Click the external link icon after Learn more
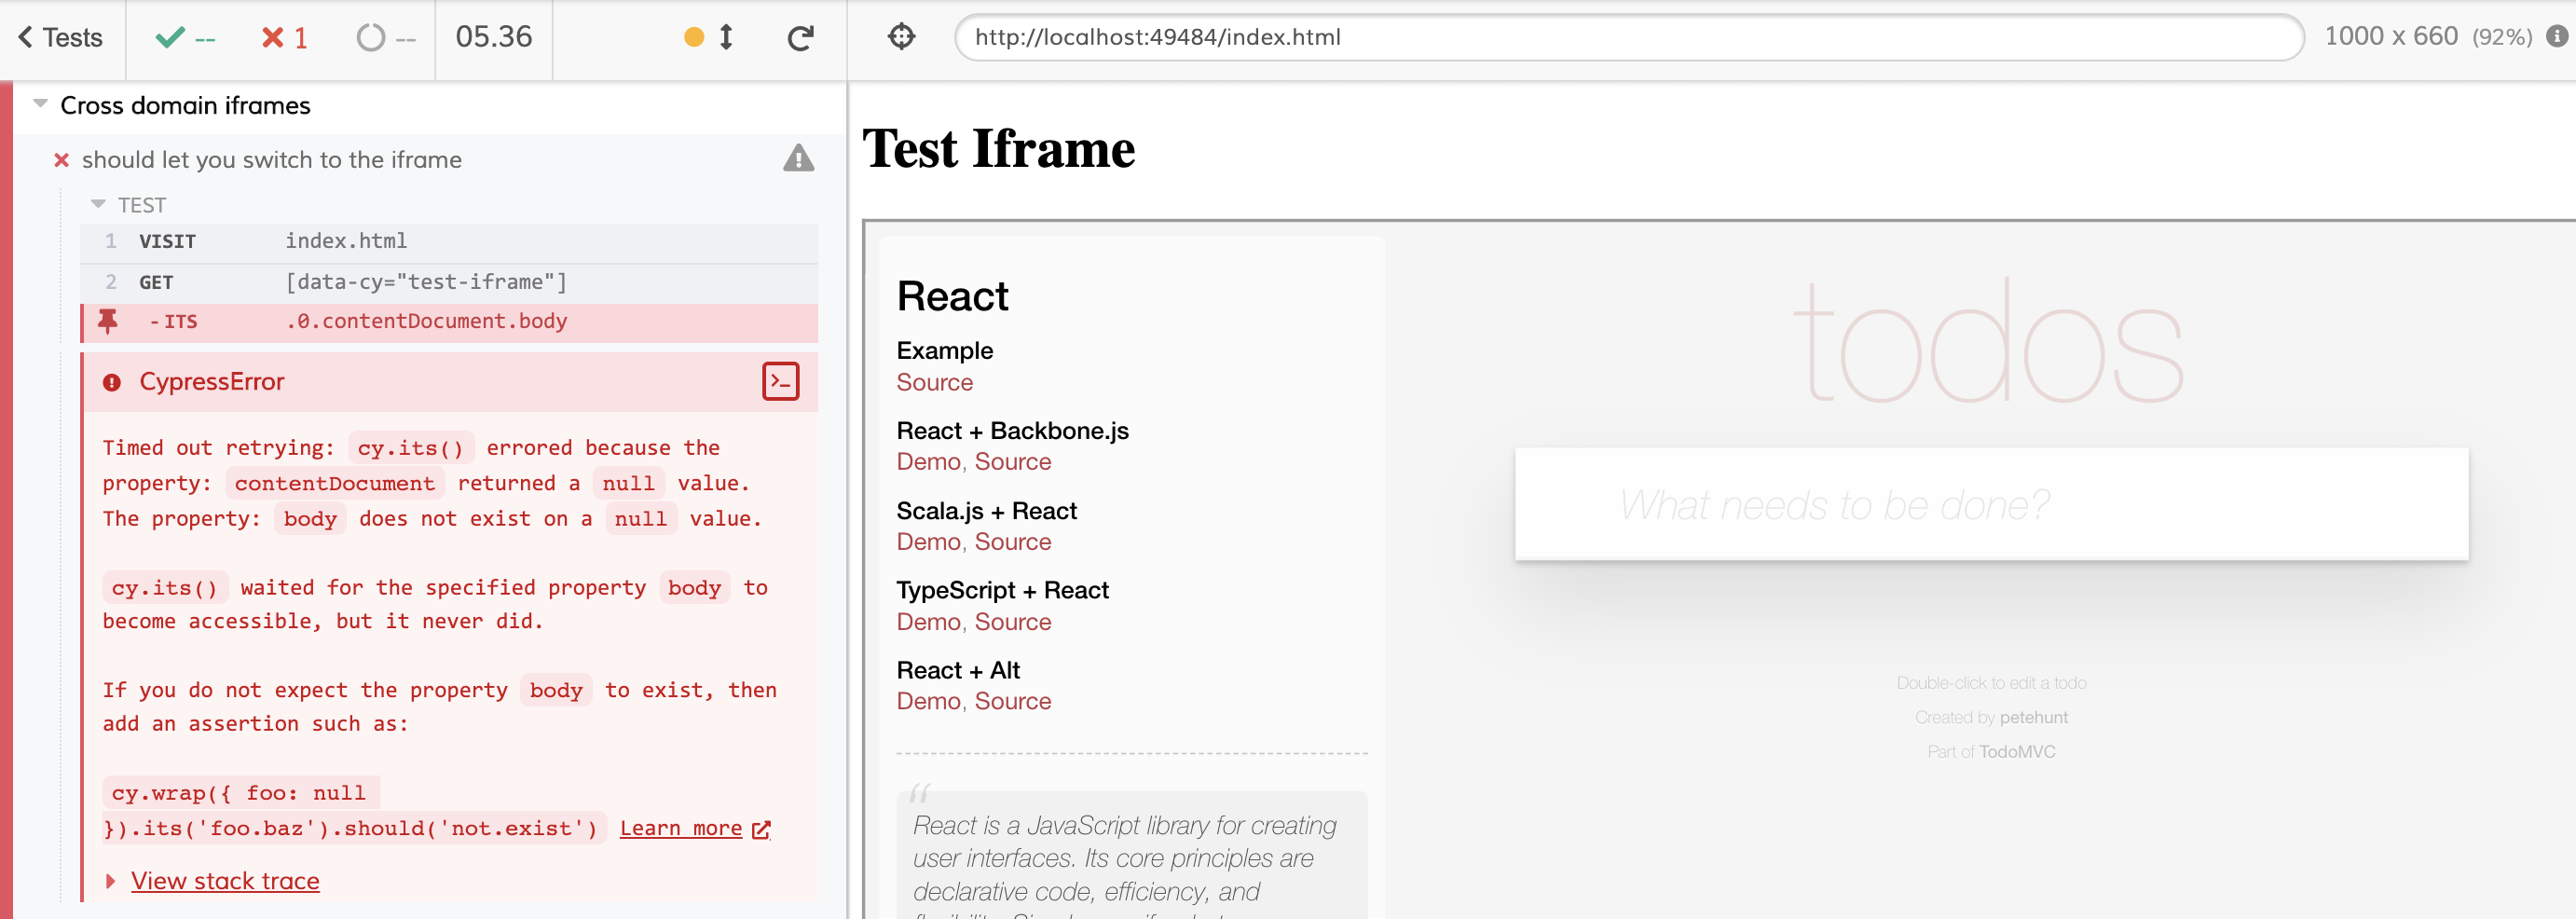 point(761,829)
